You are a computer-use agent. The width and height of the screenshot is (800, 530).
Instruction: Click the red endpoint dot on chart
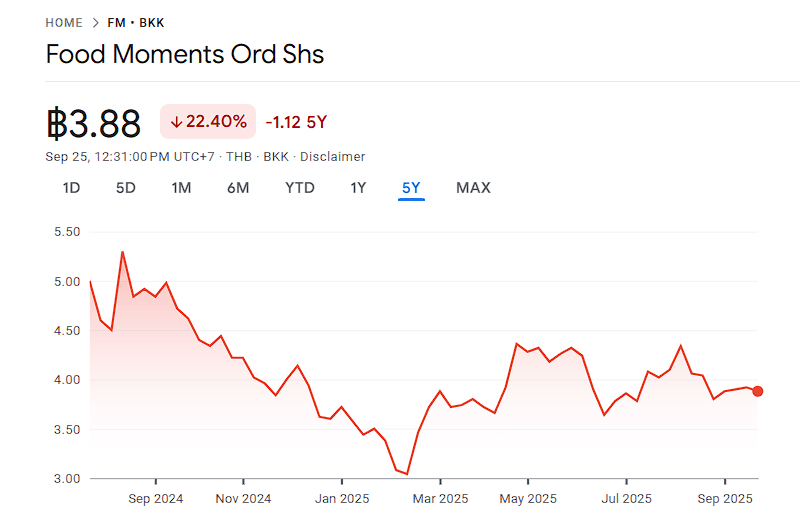tap(758, 391)
